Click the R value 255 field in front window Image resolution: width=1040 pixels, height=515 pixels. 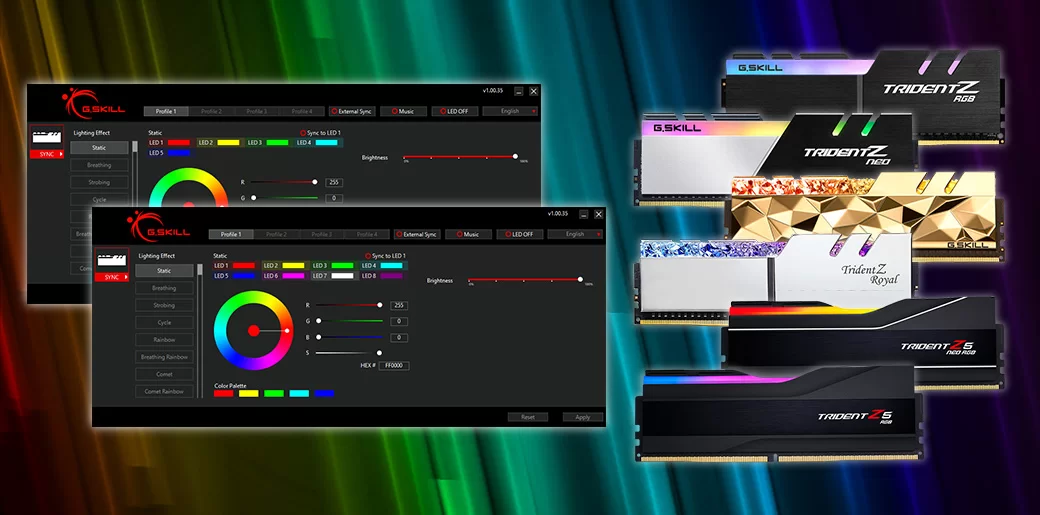[x=399, y=305]
